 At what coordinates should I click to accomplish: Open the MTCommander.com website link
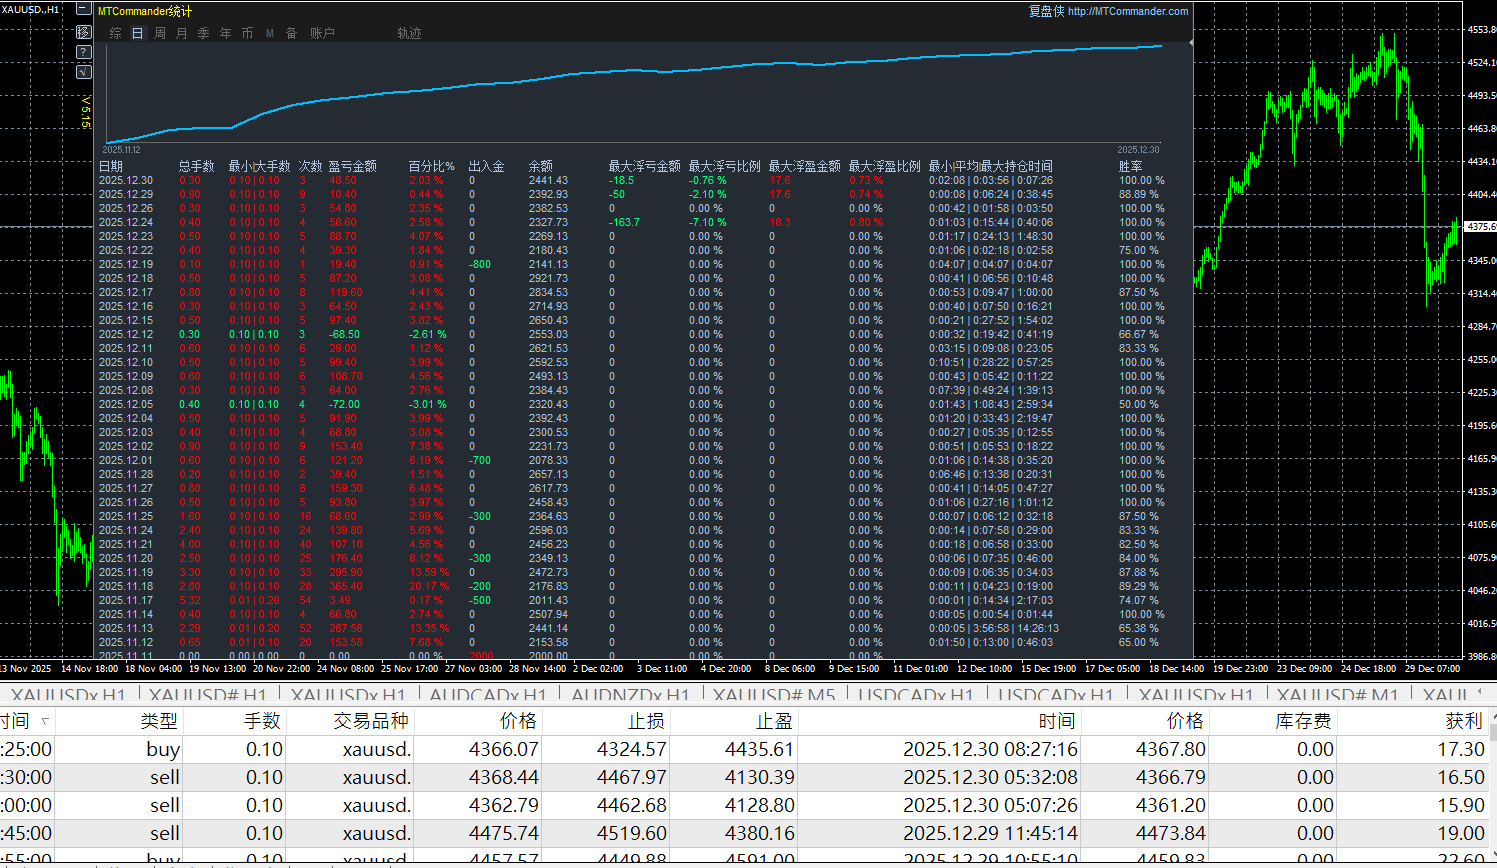[1128, 11]
